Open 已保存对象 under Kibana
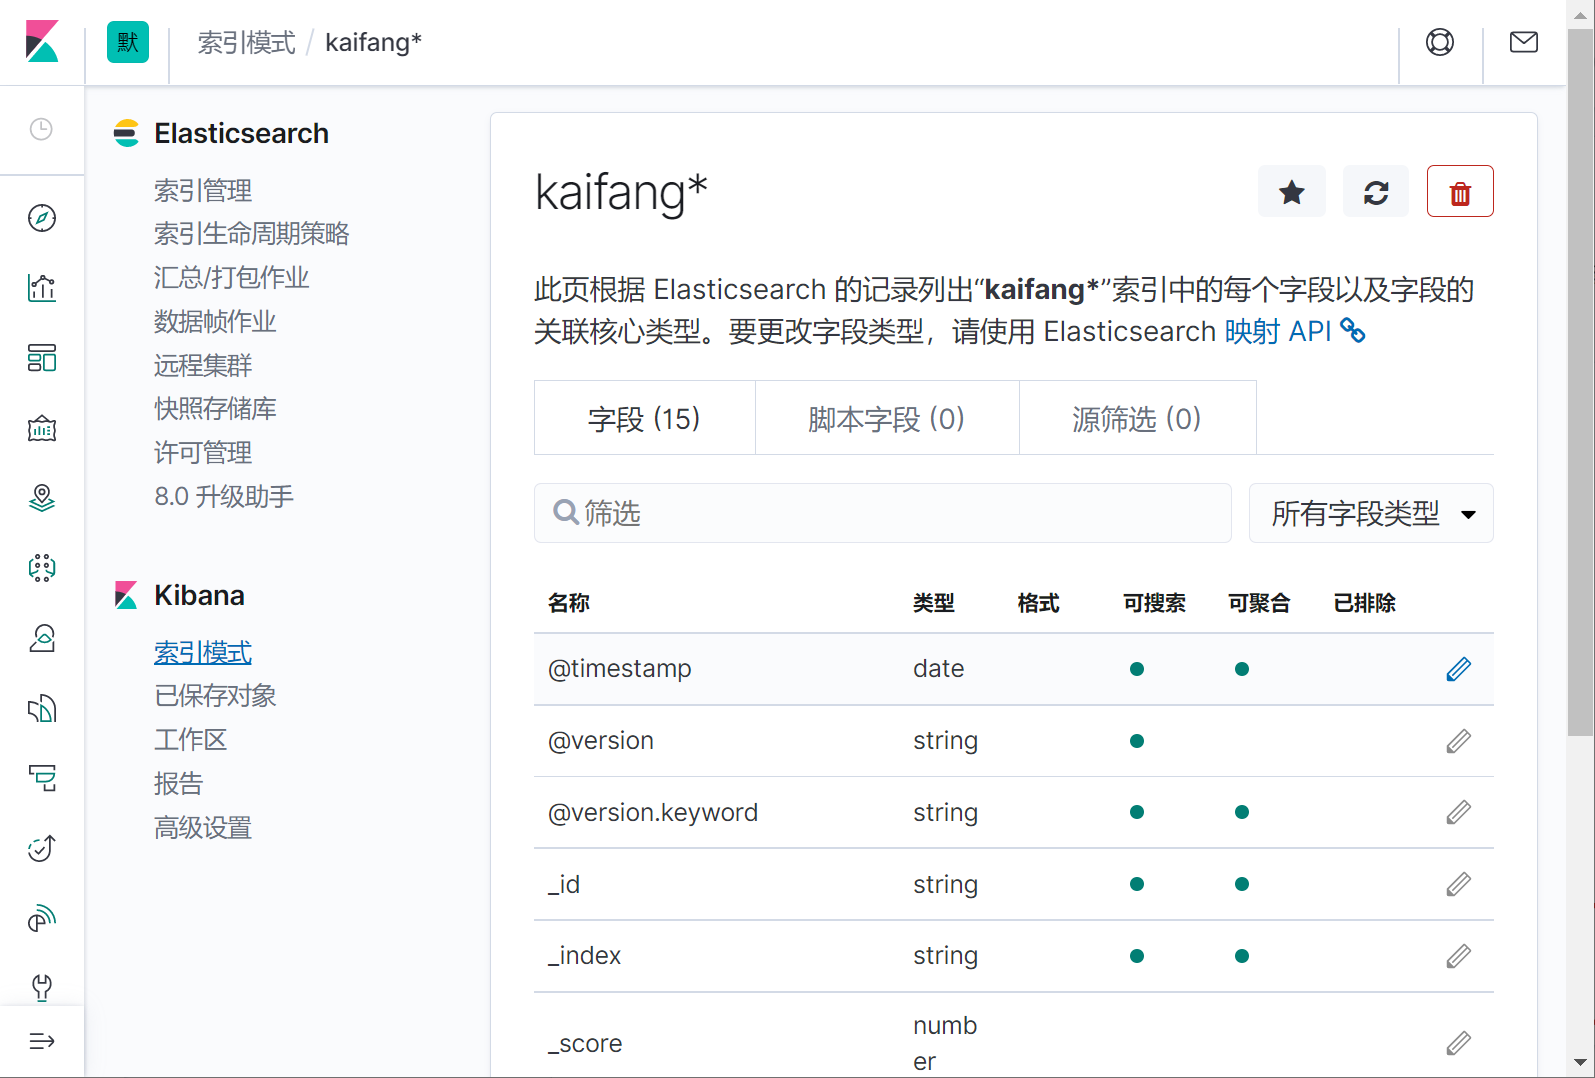The image size is (1595, 1078). point(215,696)
